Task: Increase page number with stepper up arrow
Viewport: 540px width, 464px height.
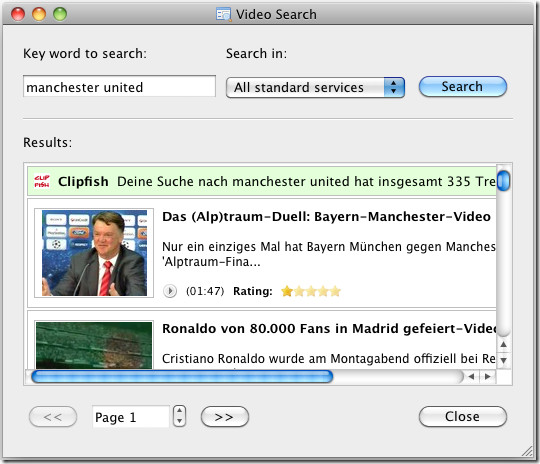Action: (179, 411)
